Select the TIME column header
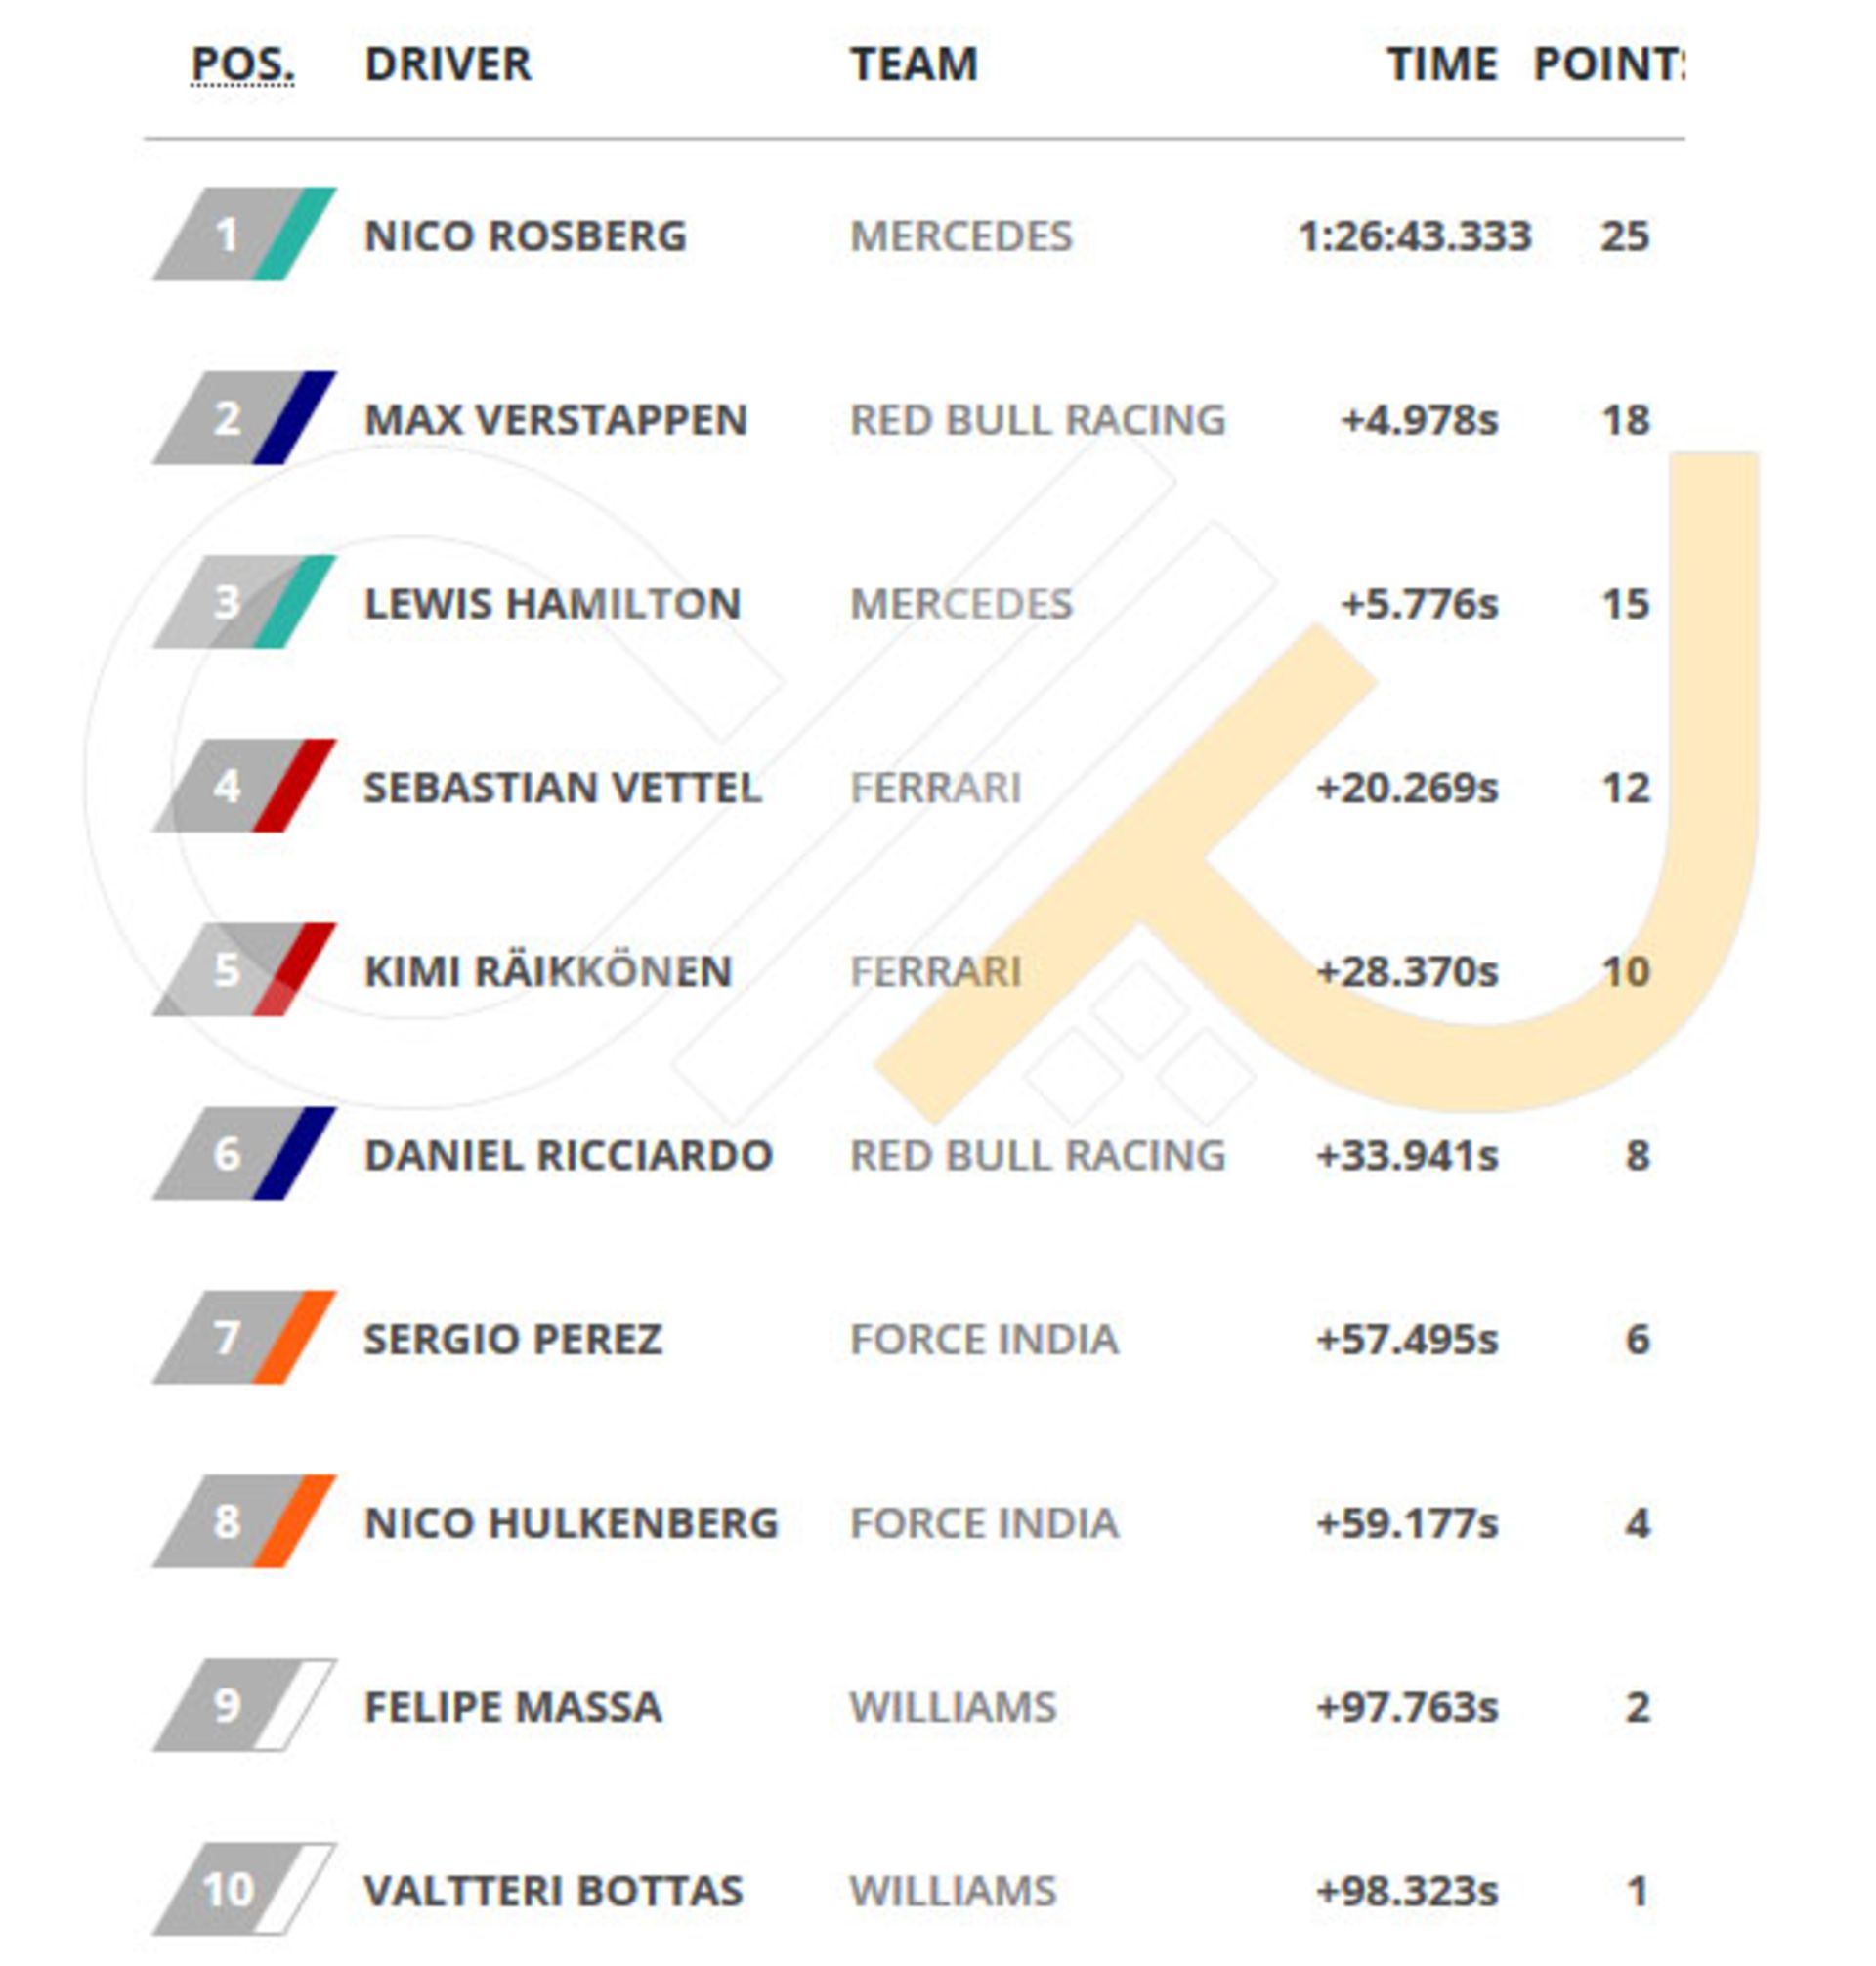Viewport: 1876px width, 1966px height. click(1441, 64)
